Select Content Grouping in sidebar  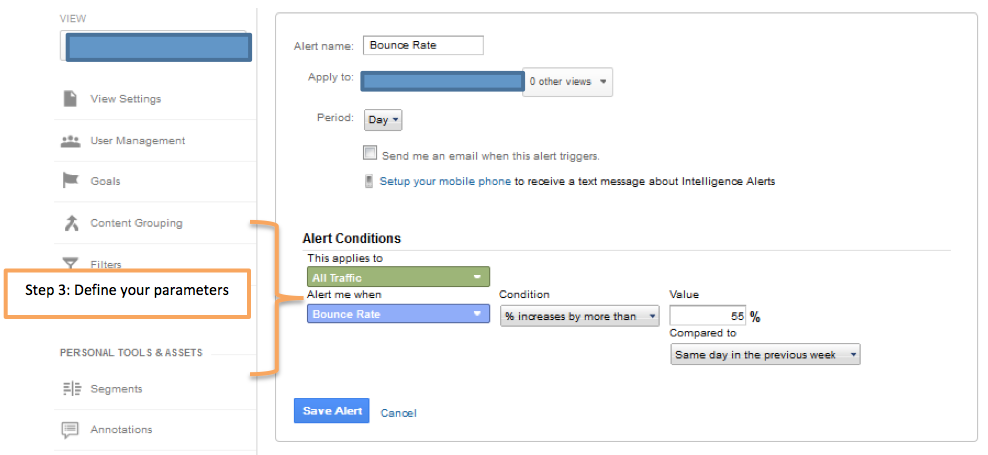tap(136, 223)
